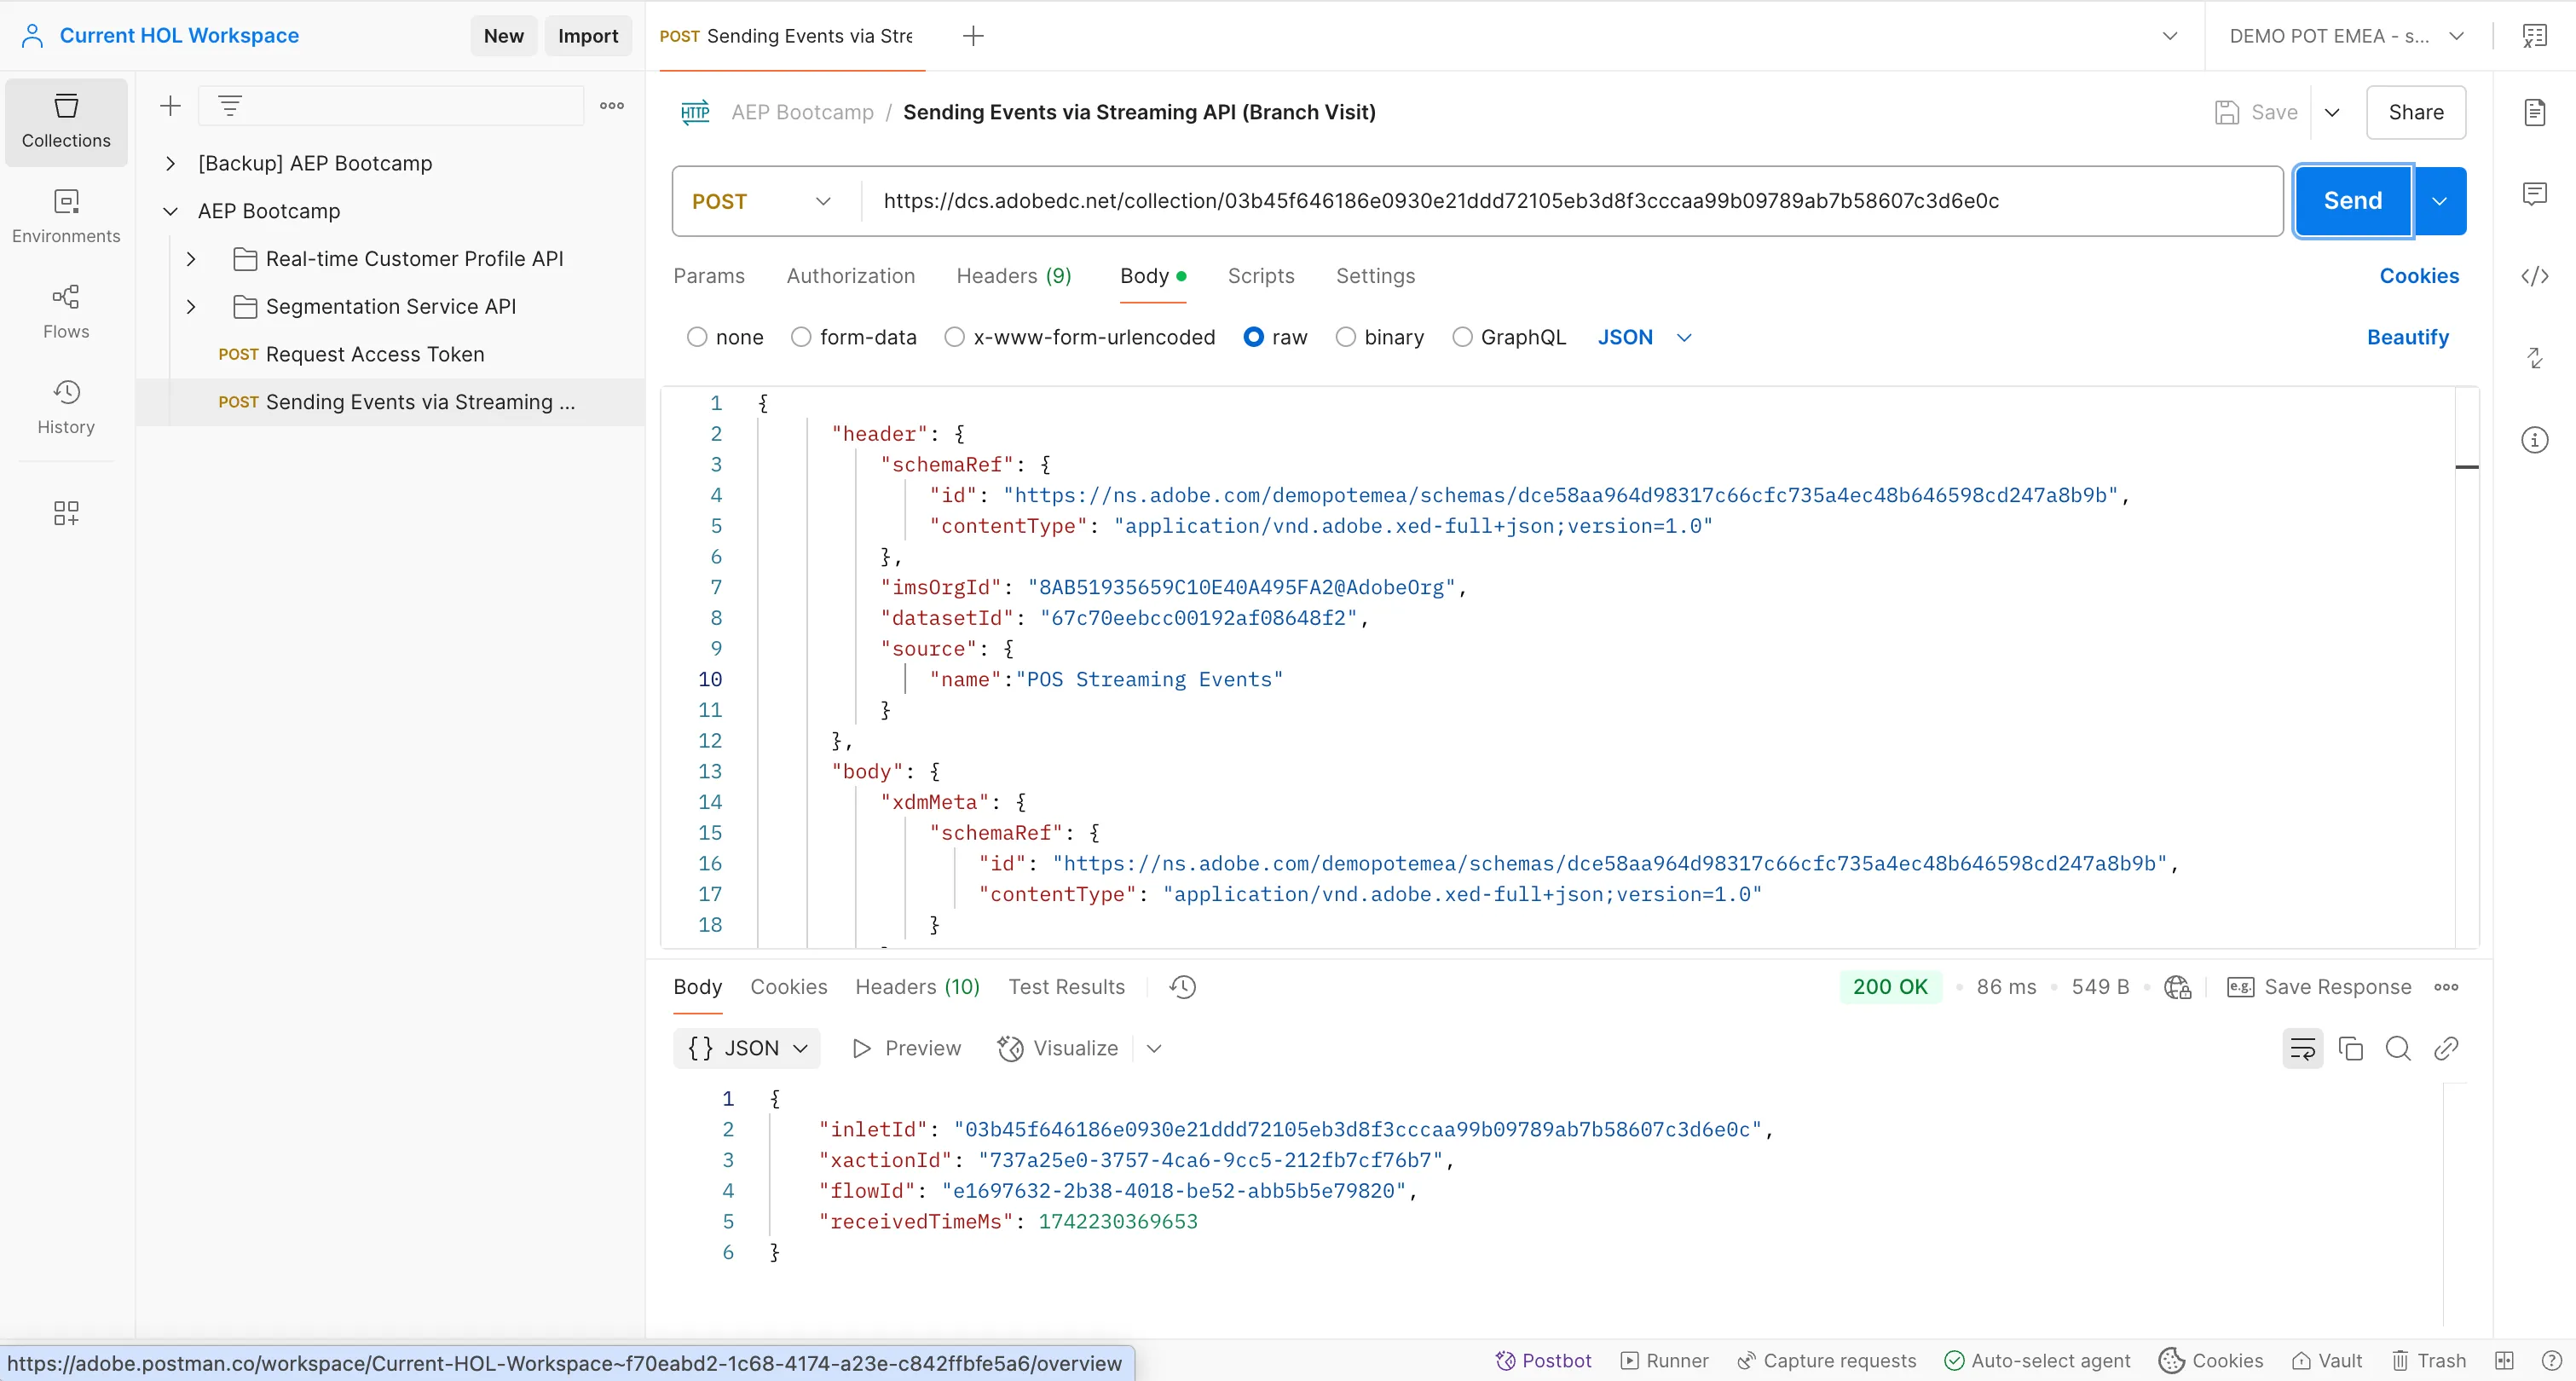The image size is (2576, 1381).
Task: Click the plus icon to create a collection
Action: pos(170,106)
